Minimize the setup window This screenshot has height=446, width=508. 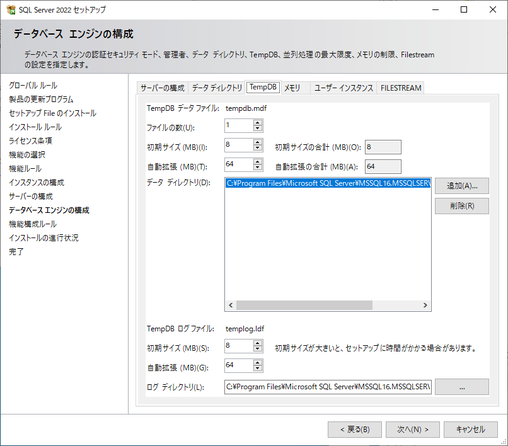tap(435, 10)
